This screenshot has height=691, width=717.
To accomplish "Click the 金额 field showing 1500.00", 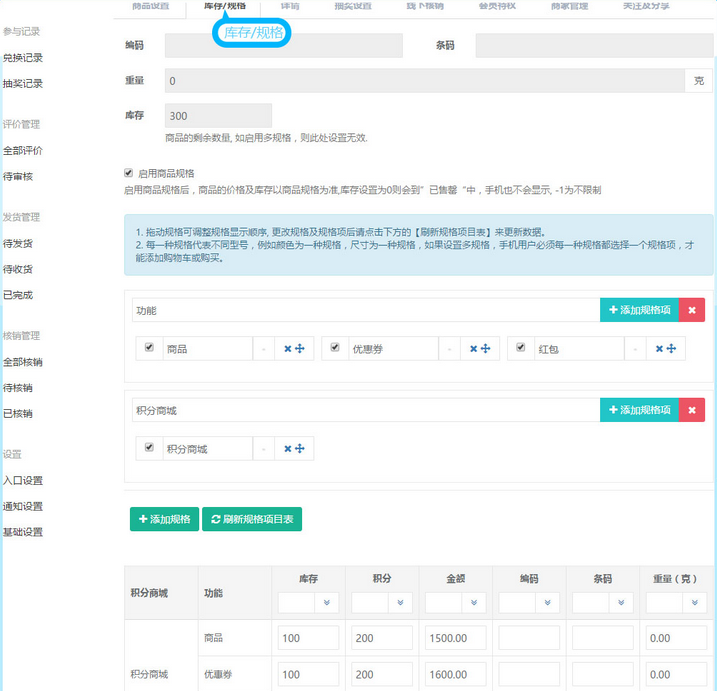I will (x=455, y=638).
